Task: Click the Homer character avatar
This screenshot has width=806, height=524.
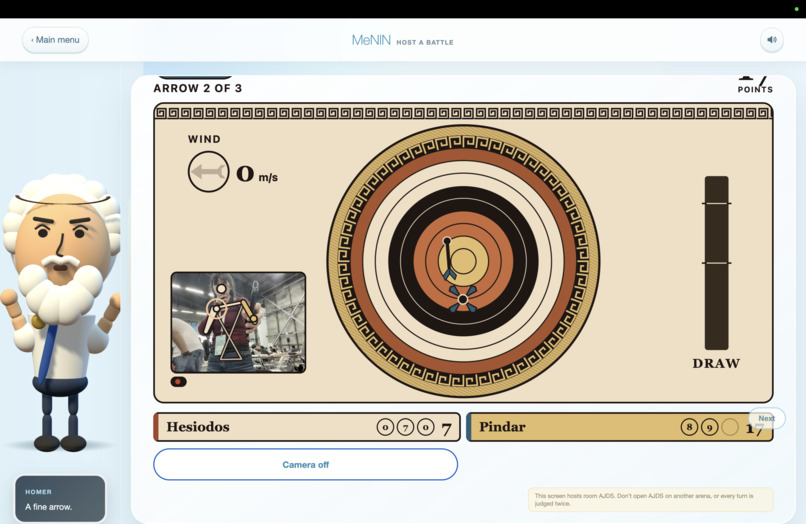Action: click(61, 314)
